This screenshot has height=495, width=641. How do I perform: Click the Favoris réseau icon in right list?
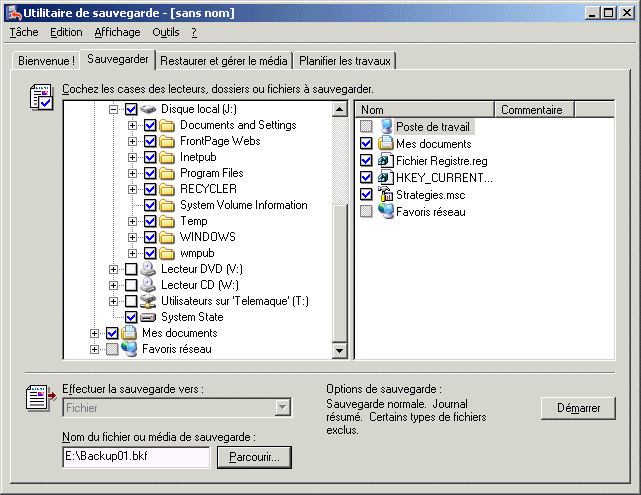(386, 211)
